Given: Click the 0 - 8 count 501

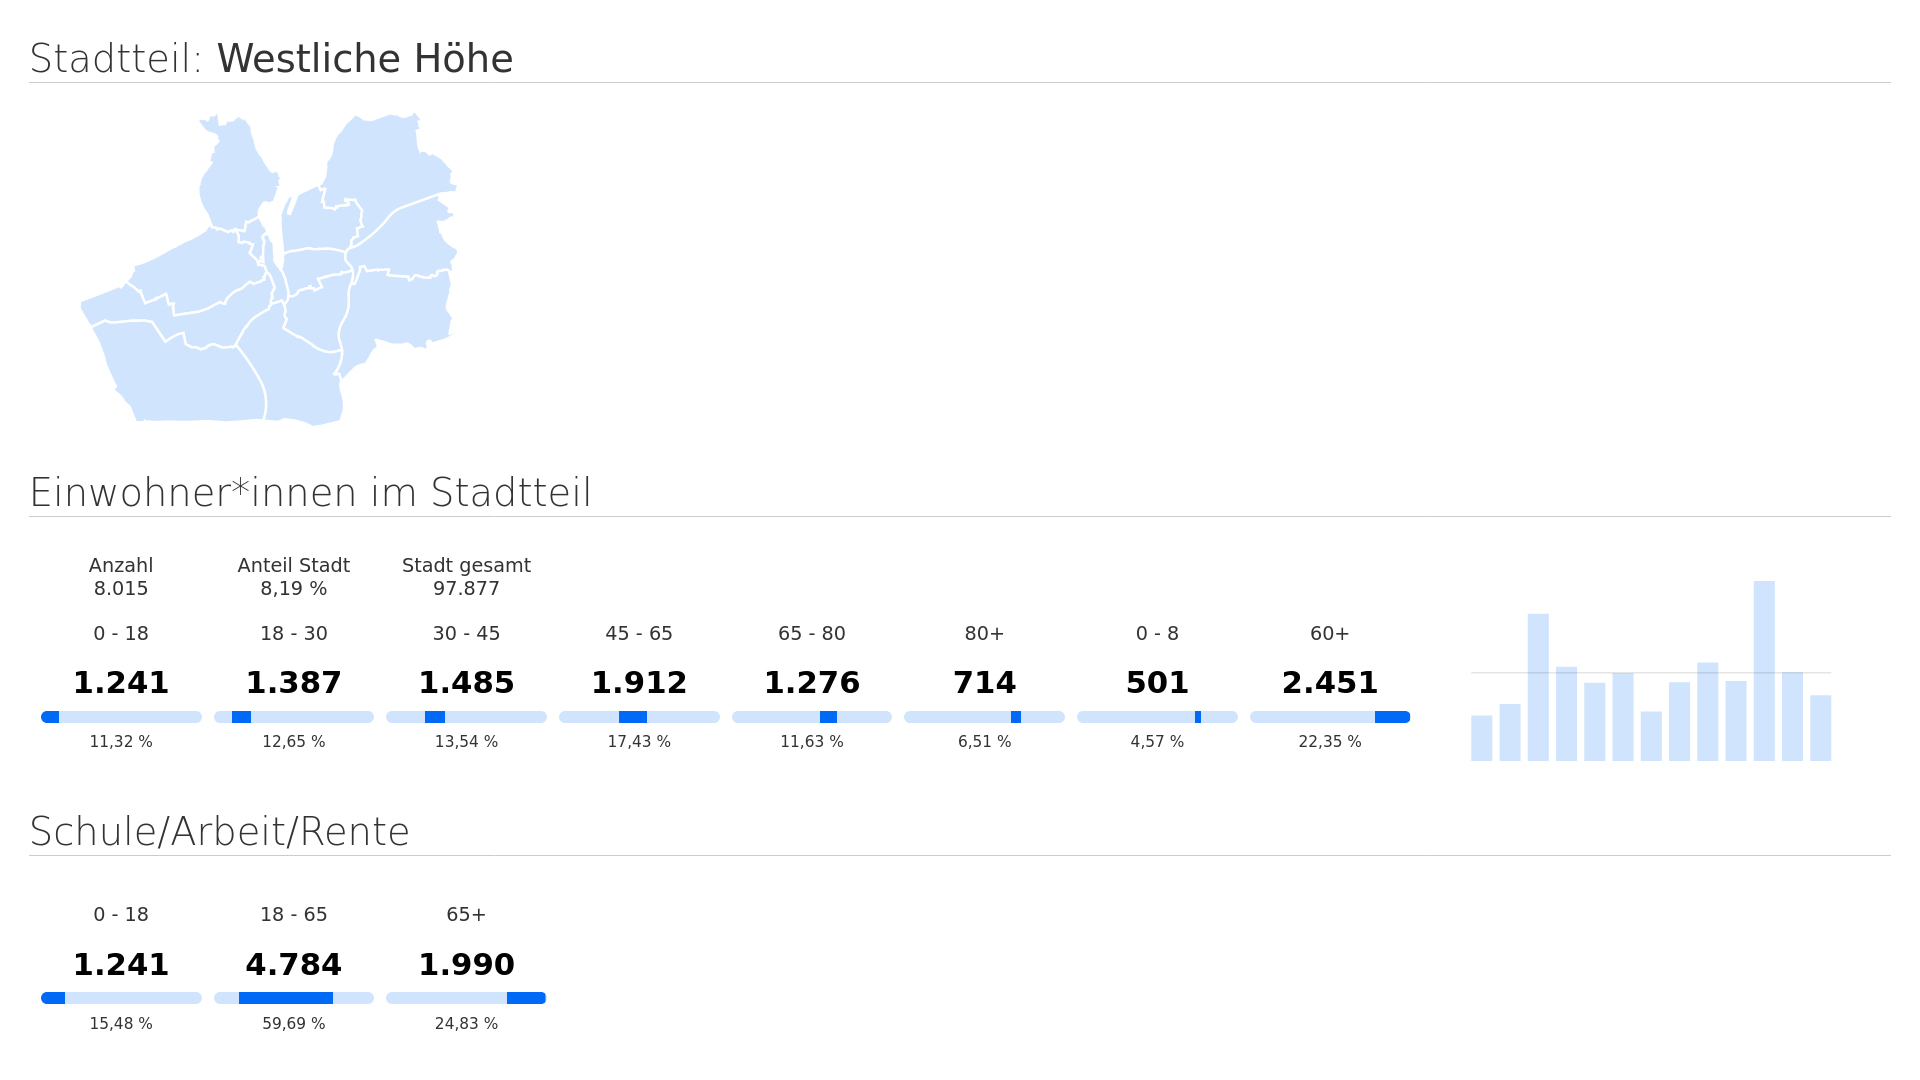Looking at the screenshot, I should click(1157, 683).
